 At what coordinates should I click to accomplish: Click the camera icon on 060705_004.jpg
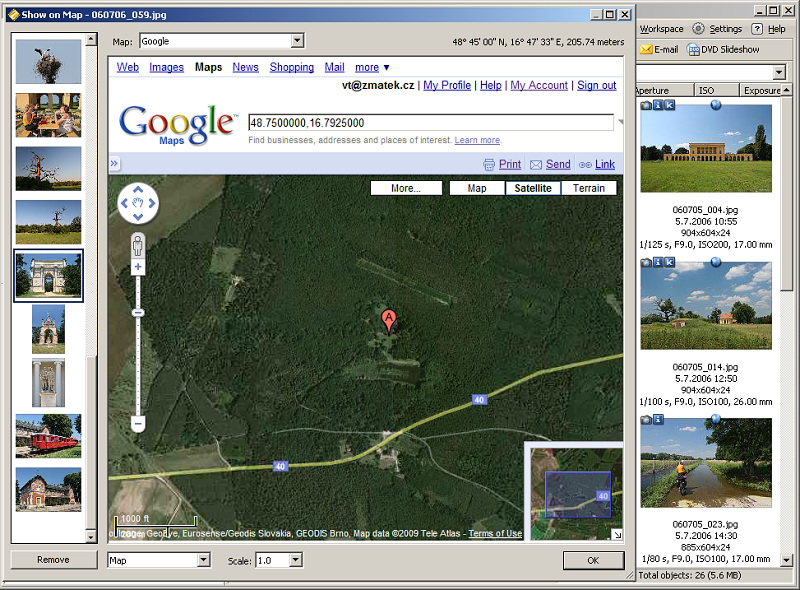coord(646,105)
